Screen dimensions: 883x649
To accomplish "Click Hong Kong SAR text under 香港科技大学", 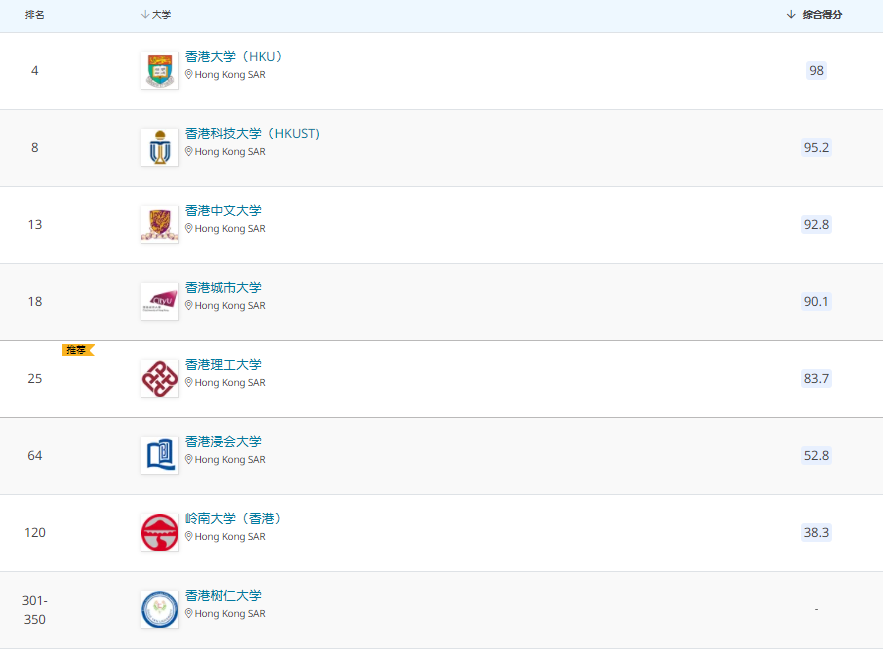I will 230,152.
